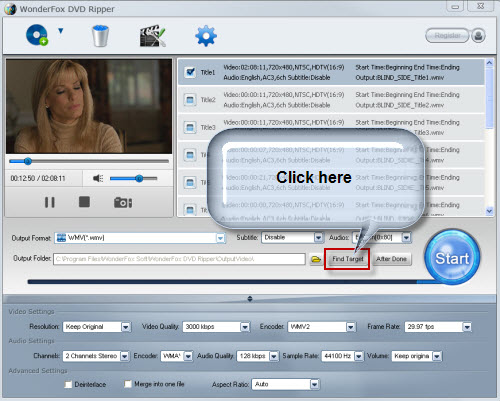Click the Register button
500x401 pixels.
[447, 35]
